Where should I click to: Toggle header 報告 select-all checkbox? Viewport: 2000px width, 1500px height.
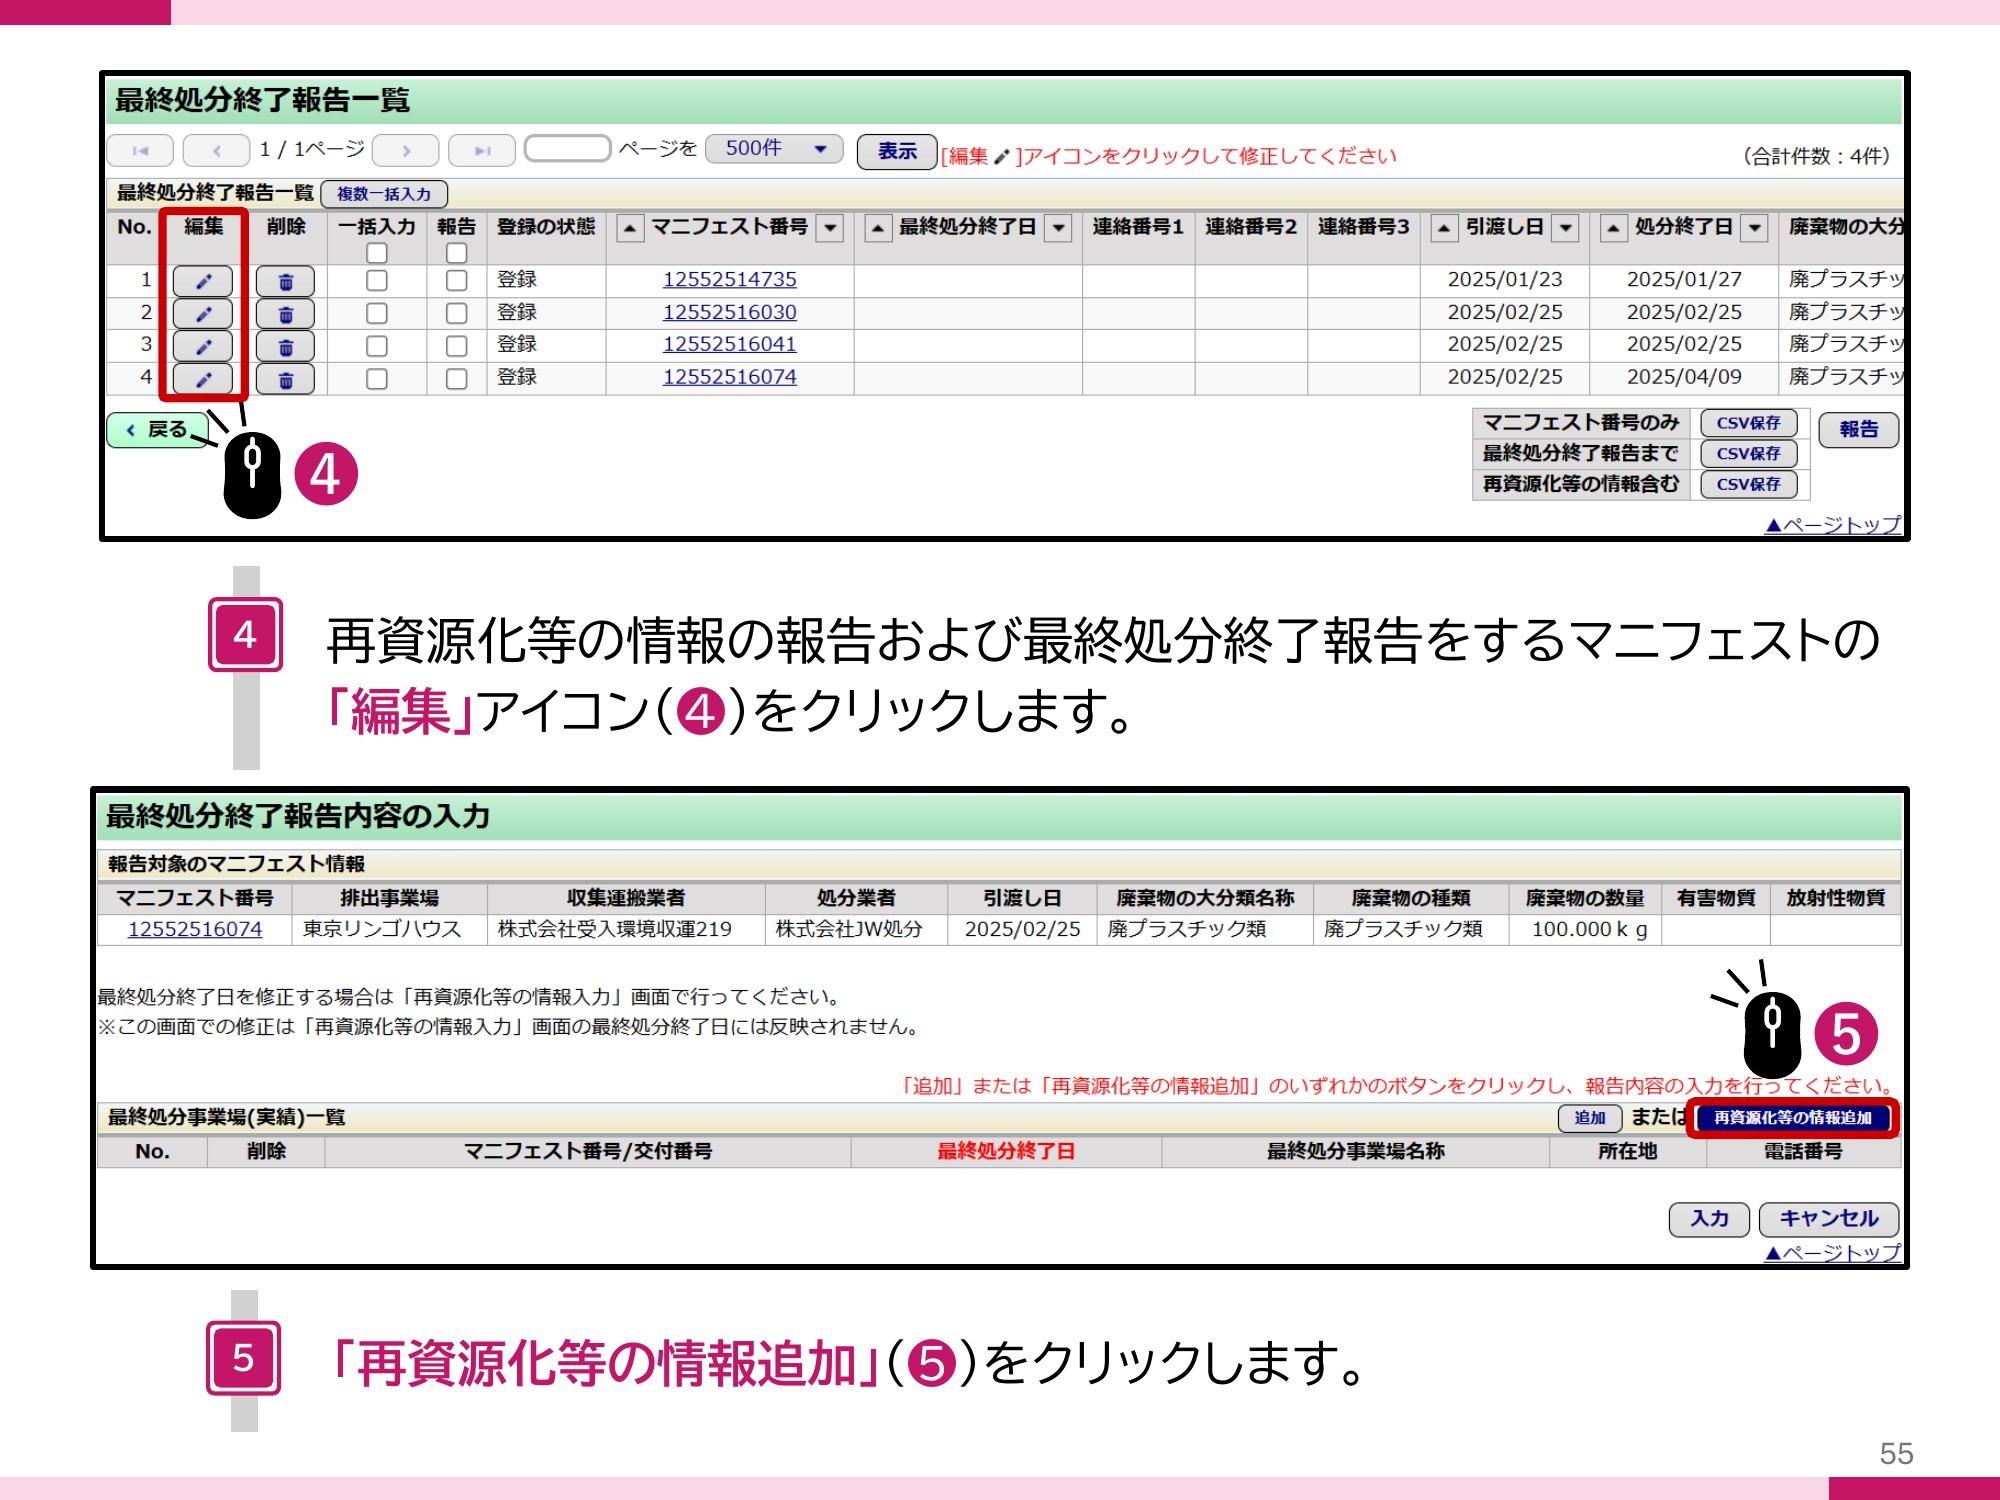pos(457,253)
